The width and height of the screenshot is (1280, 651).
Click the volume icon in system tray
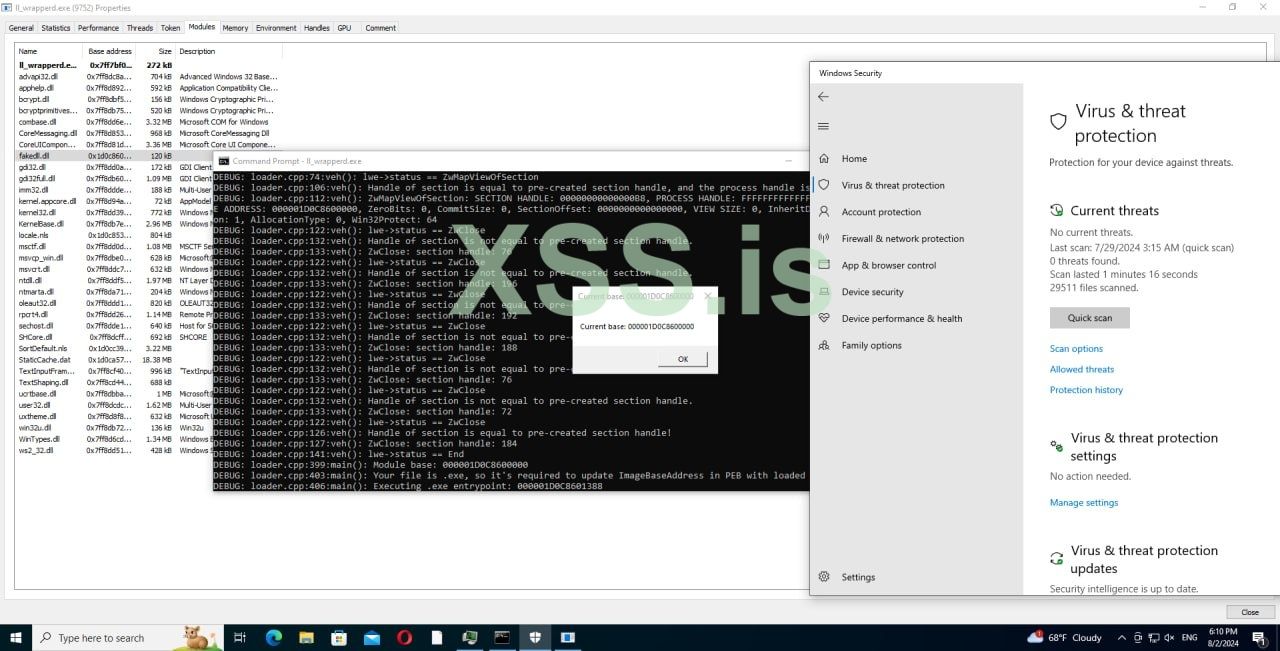(x=1170, y=638)
